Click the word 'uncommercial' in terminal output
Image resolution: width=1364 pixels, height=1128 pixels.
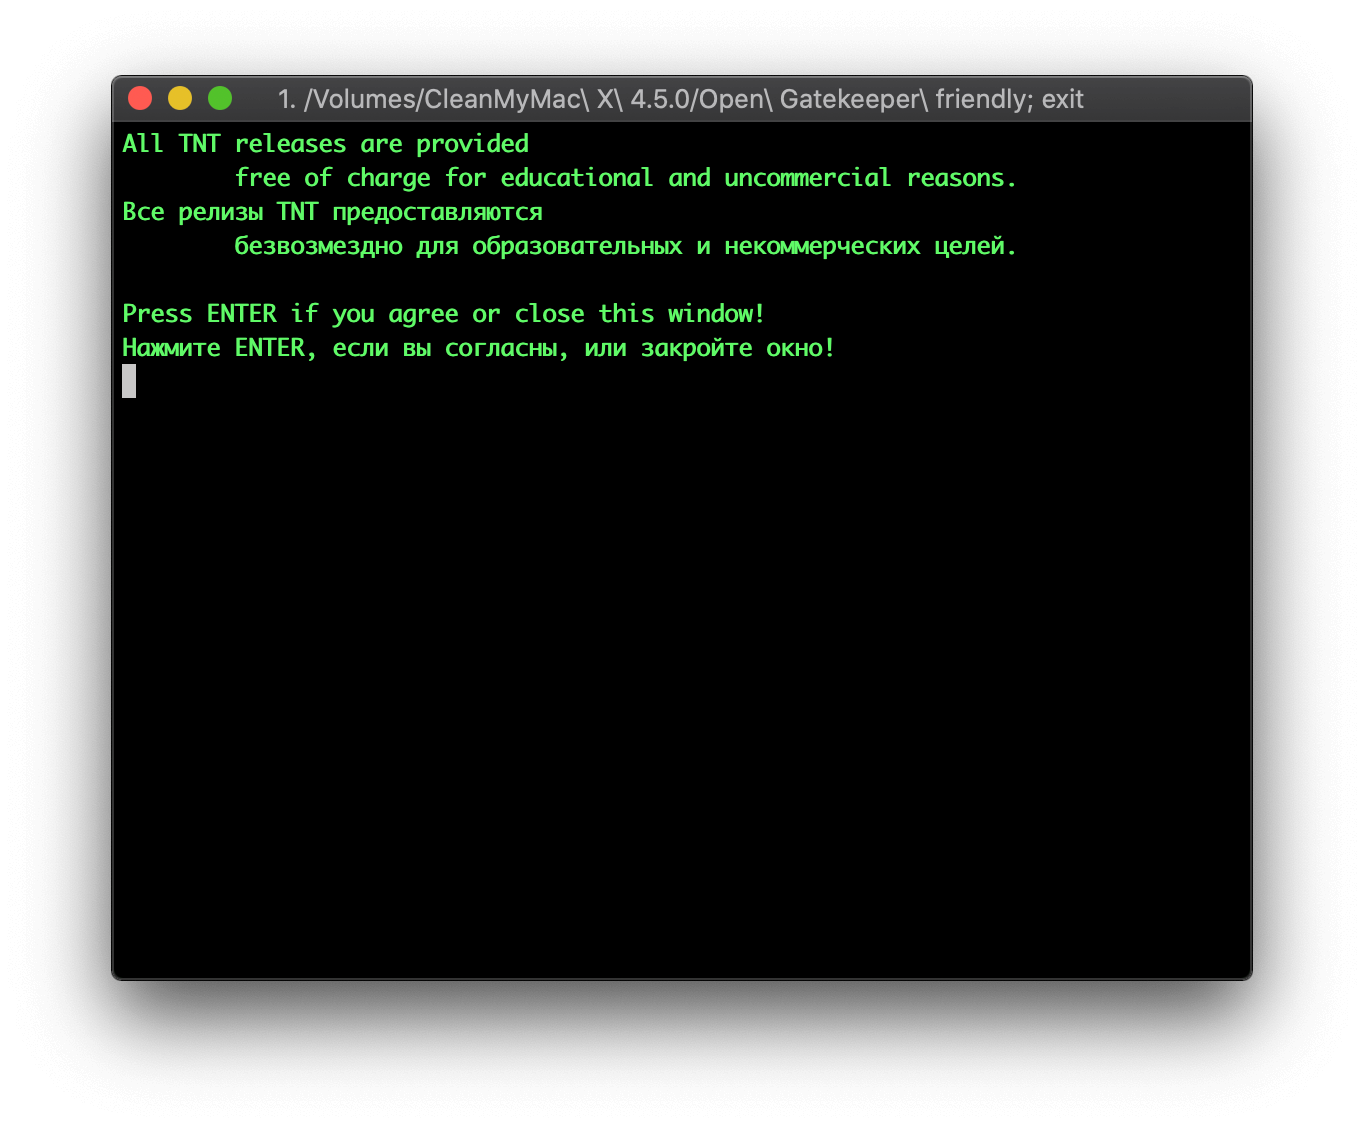807,178
